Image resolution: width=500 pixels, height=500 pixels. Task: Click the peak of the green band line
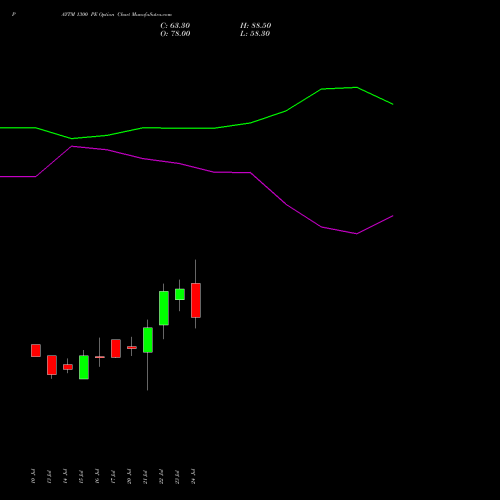pyautogui.click(x=357, y=87)
